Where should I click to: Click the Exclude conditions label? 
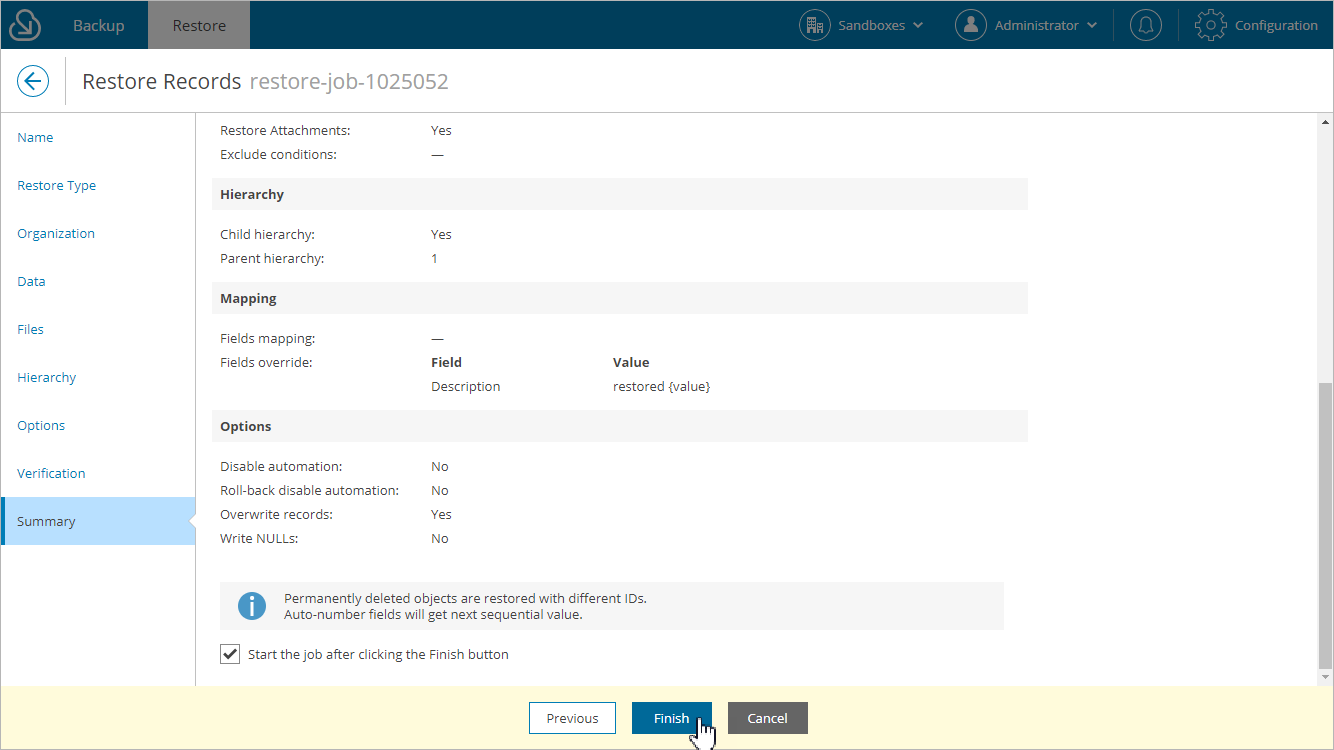coord(278,154)
